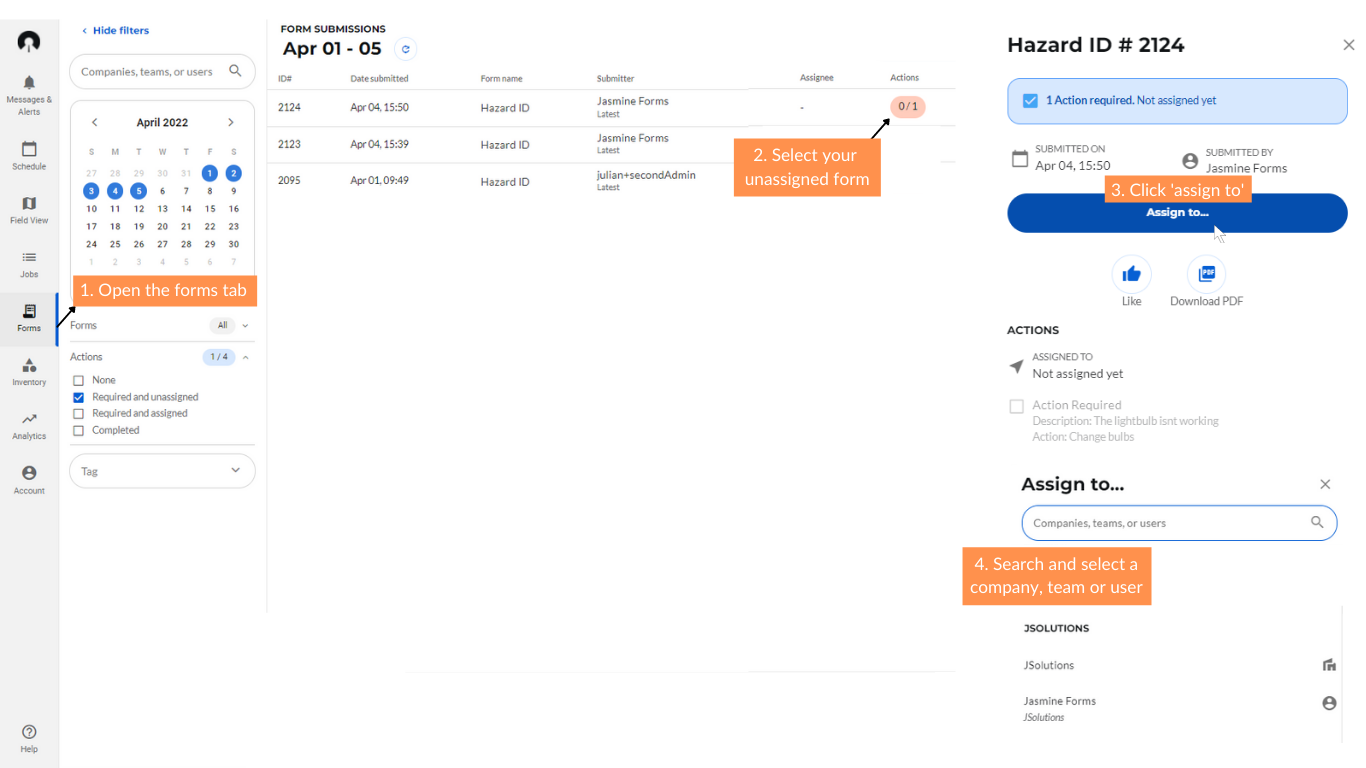Download the submission as PDF
Screen dimensions: 1366x768
pos(1207,273)
